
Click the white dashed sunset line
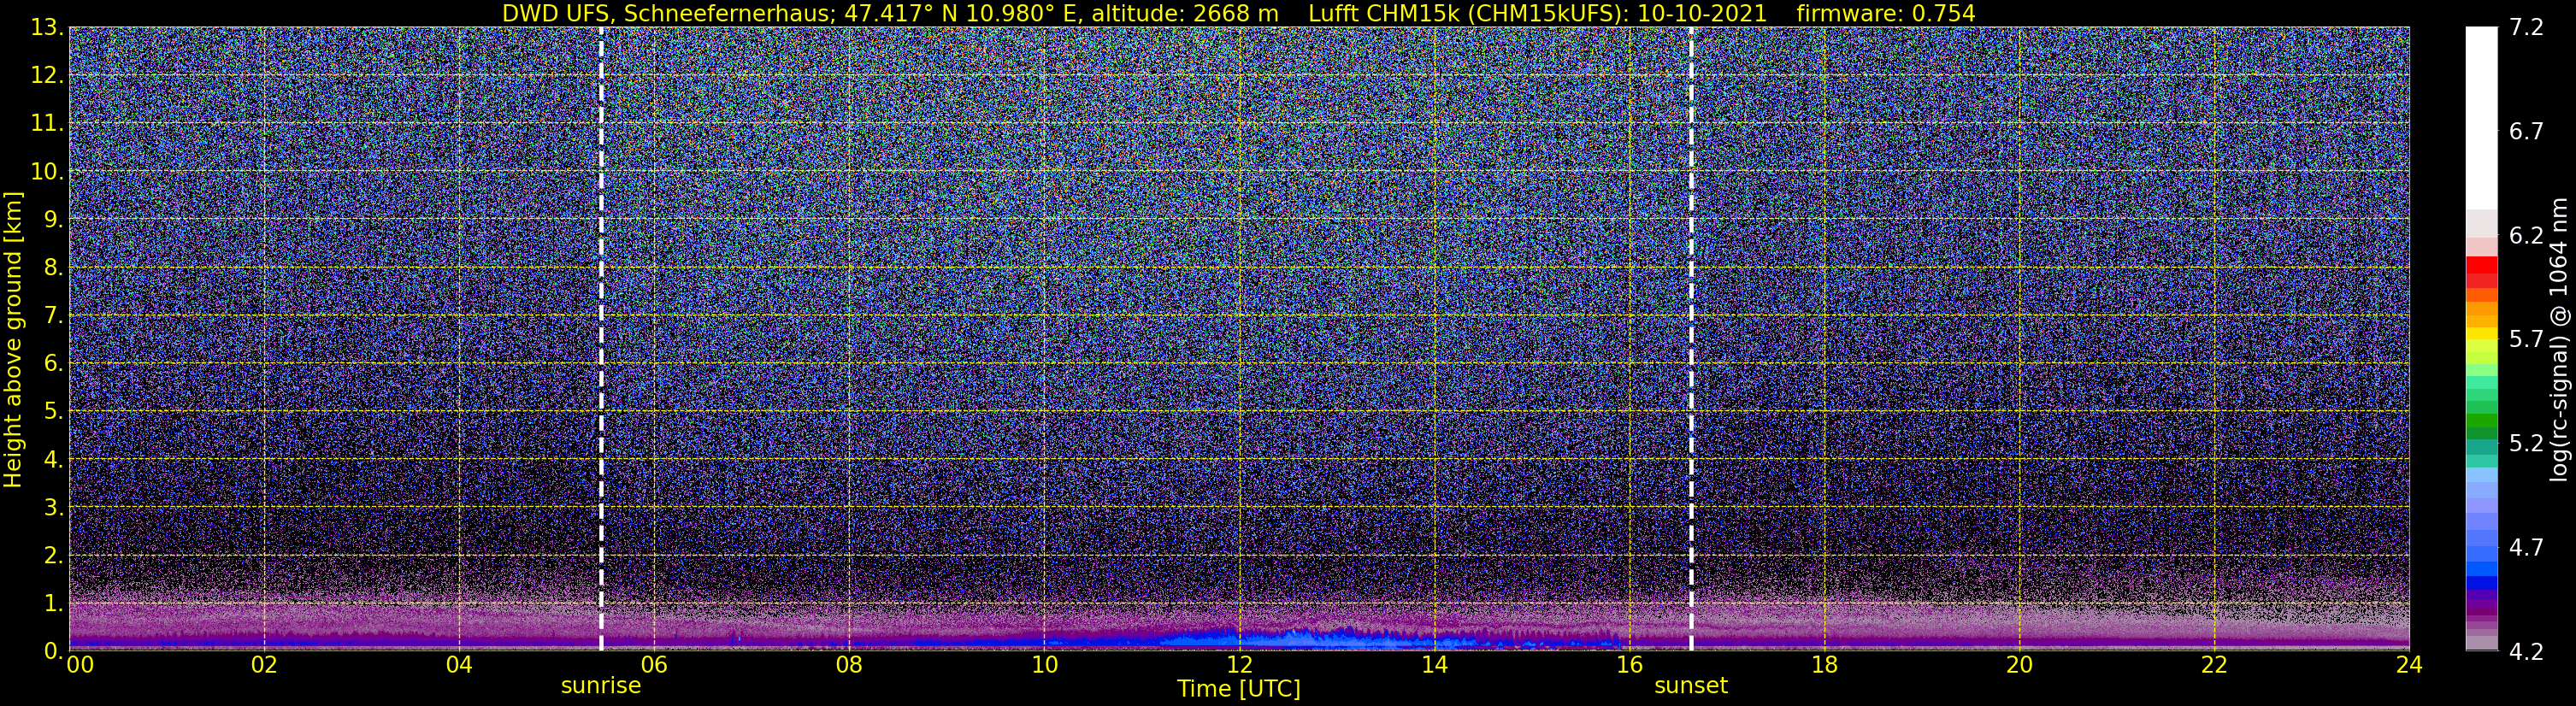click(1691, 338)
